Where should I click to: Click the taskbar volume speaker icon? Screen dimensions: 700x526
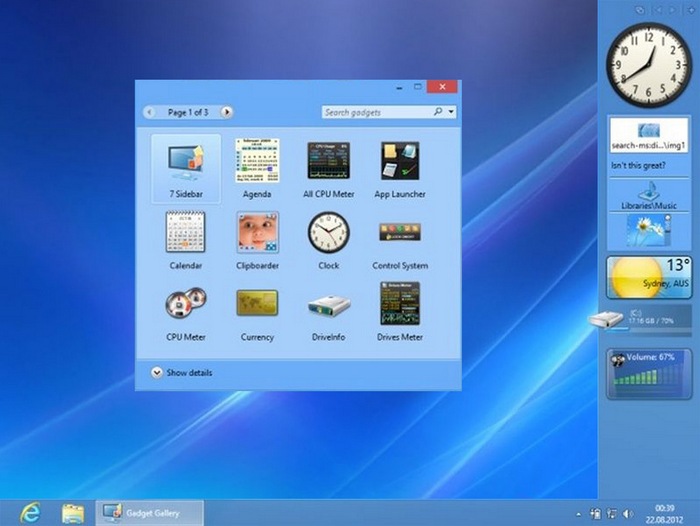pyautogui.click(x=628, y=514)
